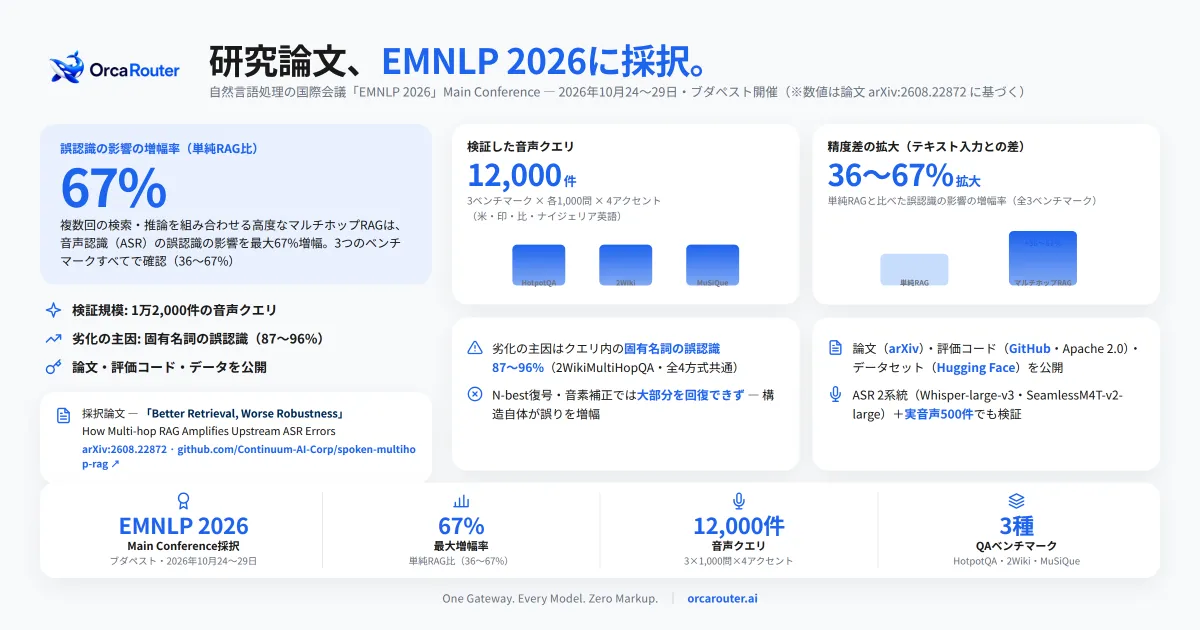The image size is (1200, 630).
Task: Click the bold GitHub link
Action: (x=1029, y=348)
